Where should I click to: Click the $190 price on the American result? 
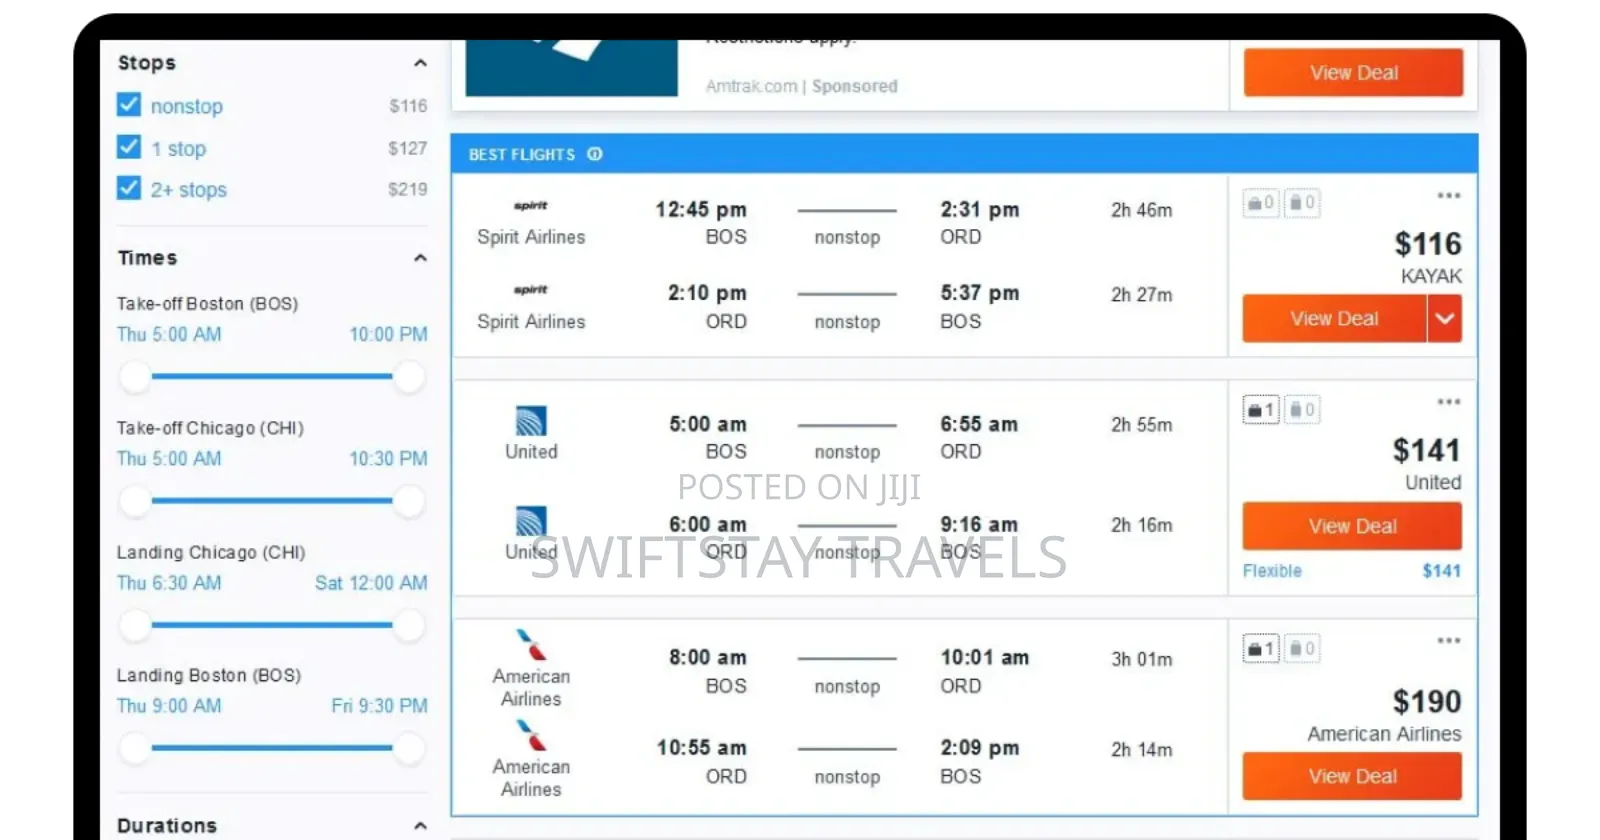[x=1427, y=702]
